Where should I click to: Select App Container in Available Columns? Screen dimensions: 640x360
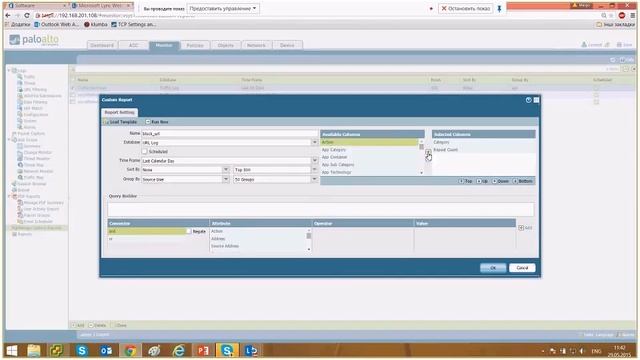(x=369, y=157)
